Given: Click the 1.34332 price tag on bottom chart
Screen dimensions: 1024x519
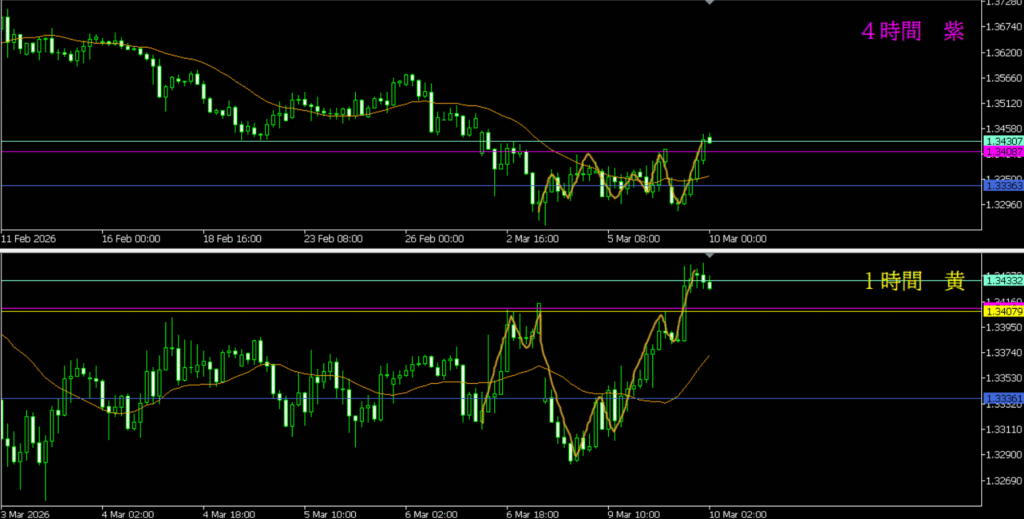Looking at the screenshot, I should [1003, 281].
